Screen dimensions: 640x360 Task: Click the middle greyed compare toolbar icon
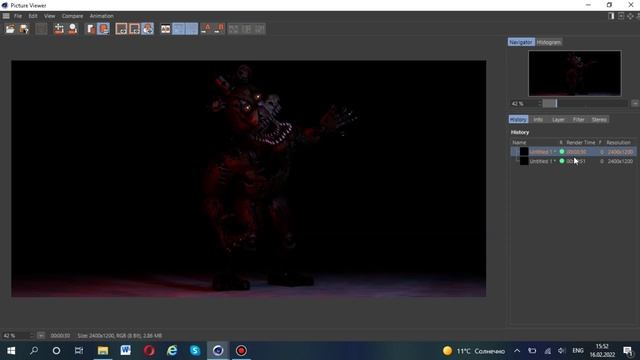[247, 29]
